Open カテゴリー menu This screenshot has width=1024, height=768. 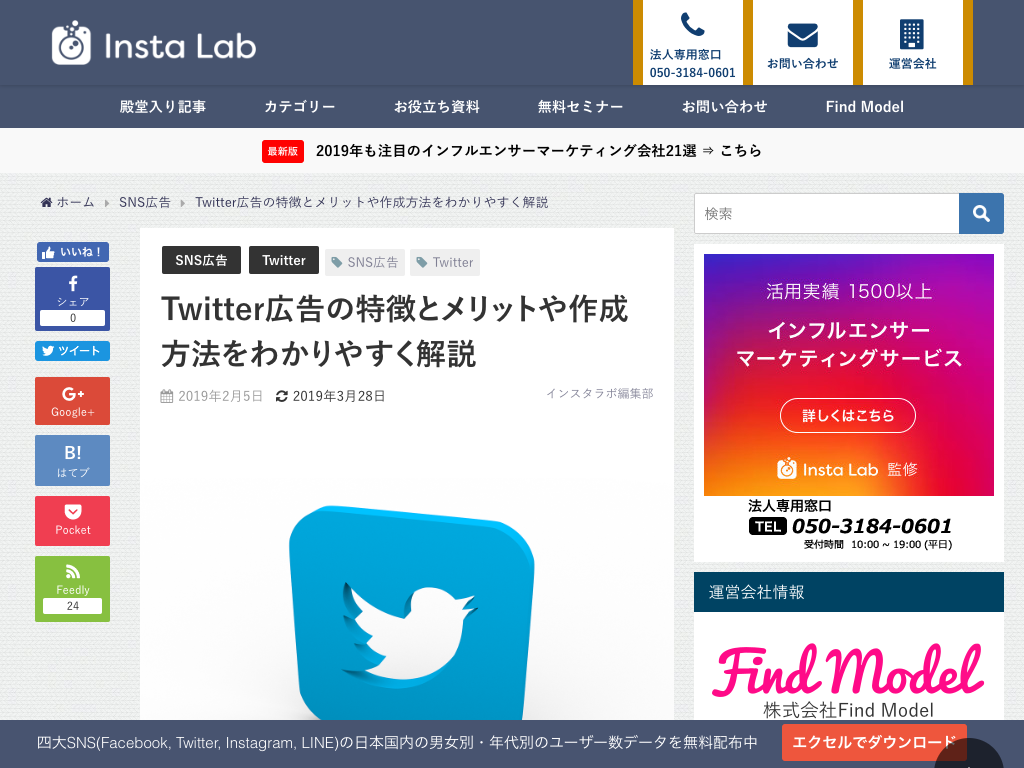tap(300, 106)
